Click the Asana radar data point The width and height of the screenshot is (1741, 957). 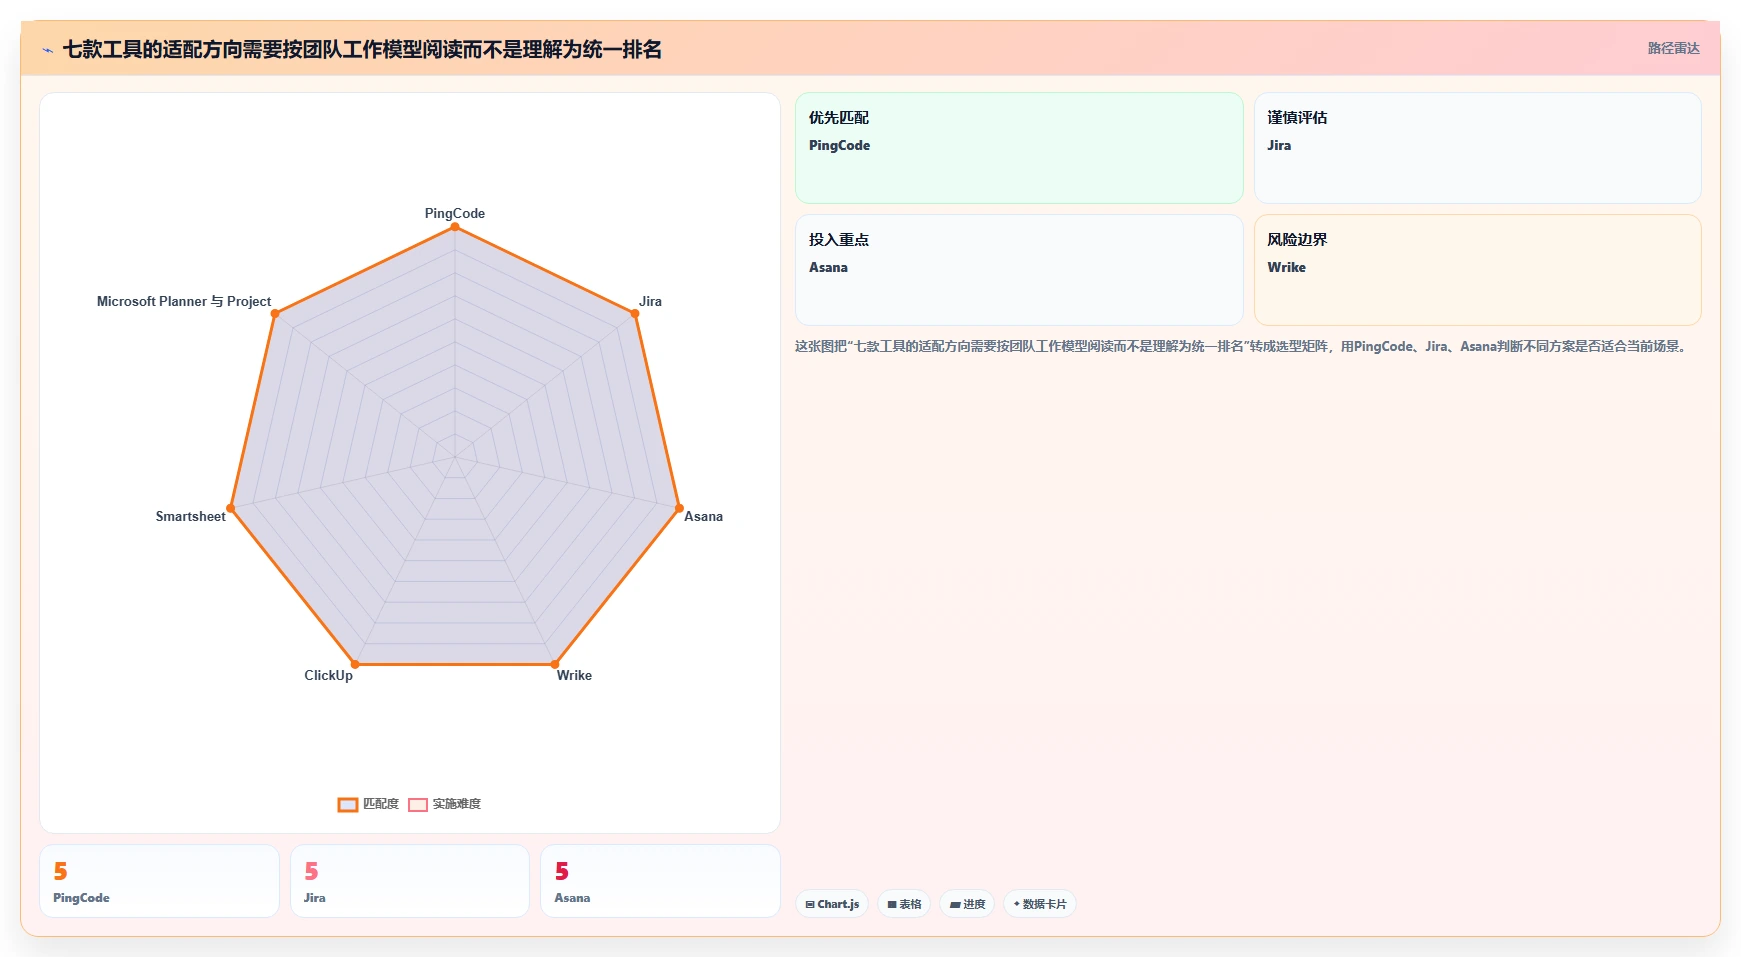tap(679, 508)
